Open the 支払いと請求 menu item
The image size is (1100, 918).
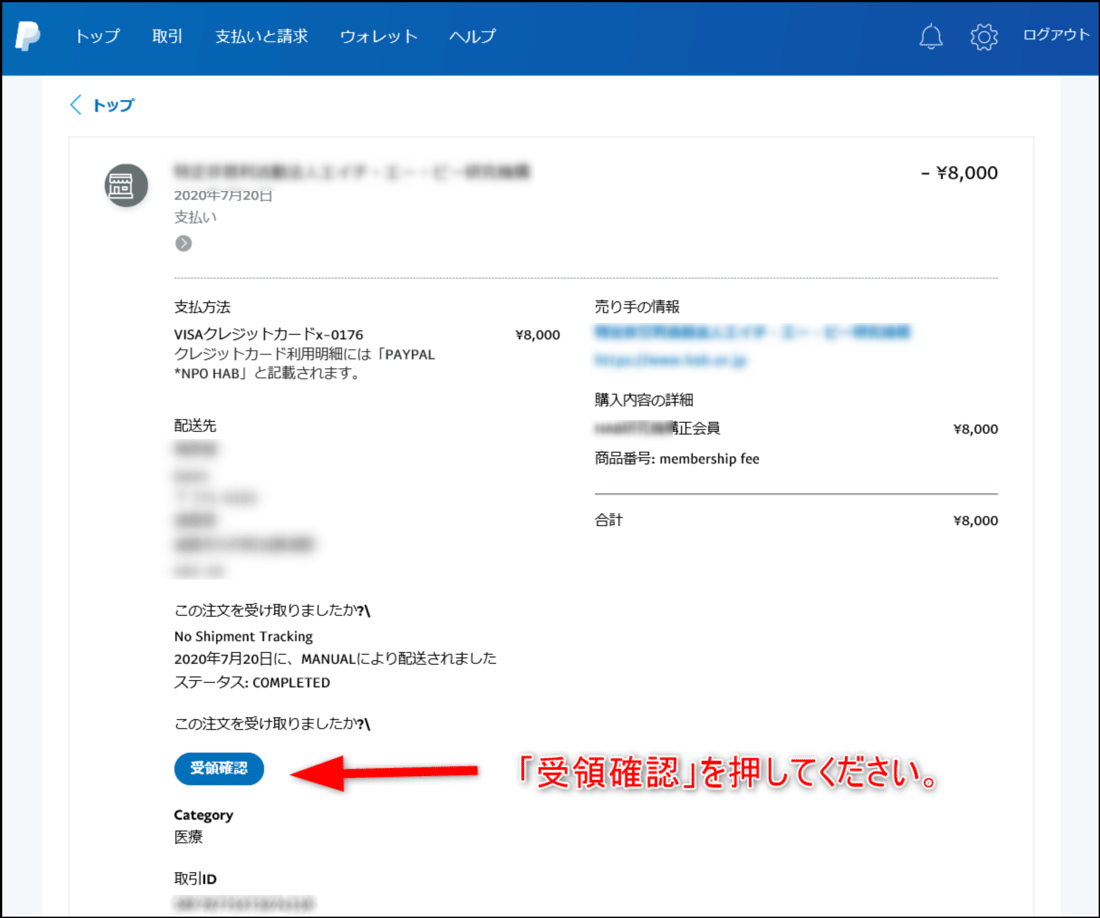click(x=261, y=36)
